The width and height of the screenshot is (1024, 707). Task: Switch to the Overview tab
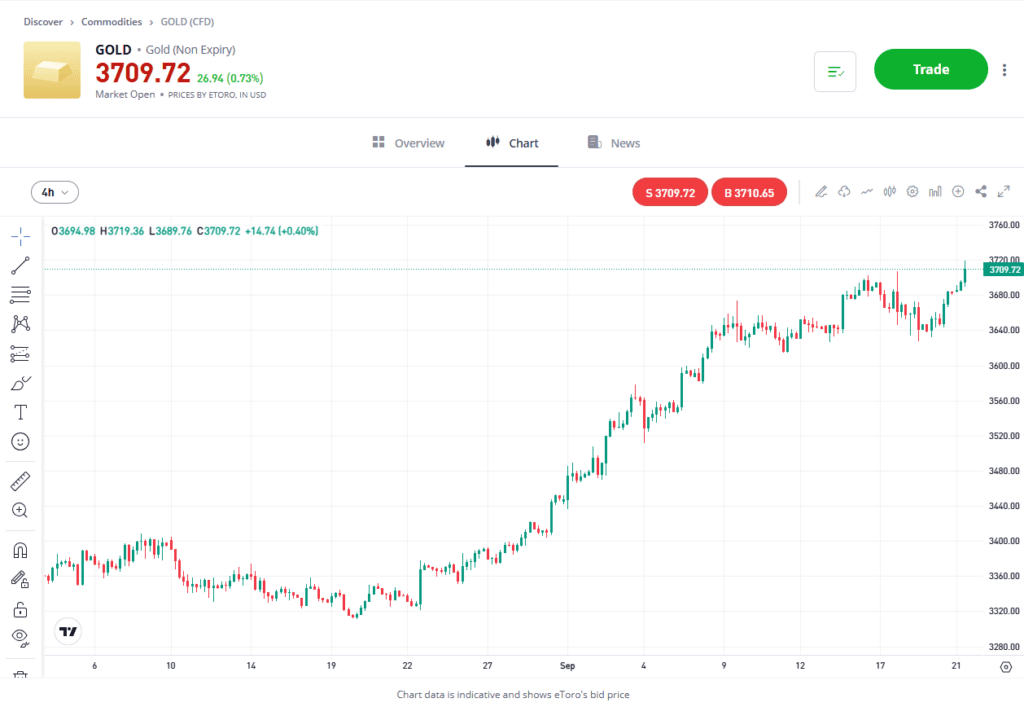click(408, 143)
